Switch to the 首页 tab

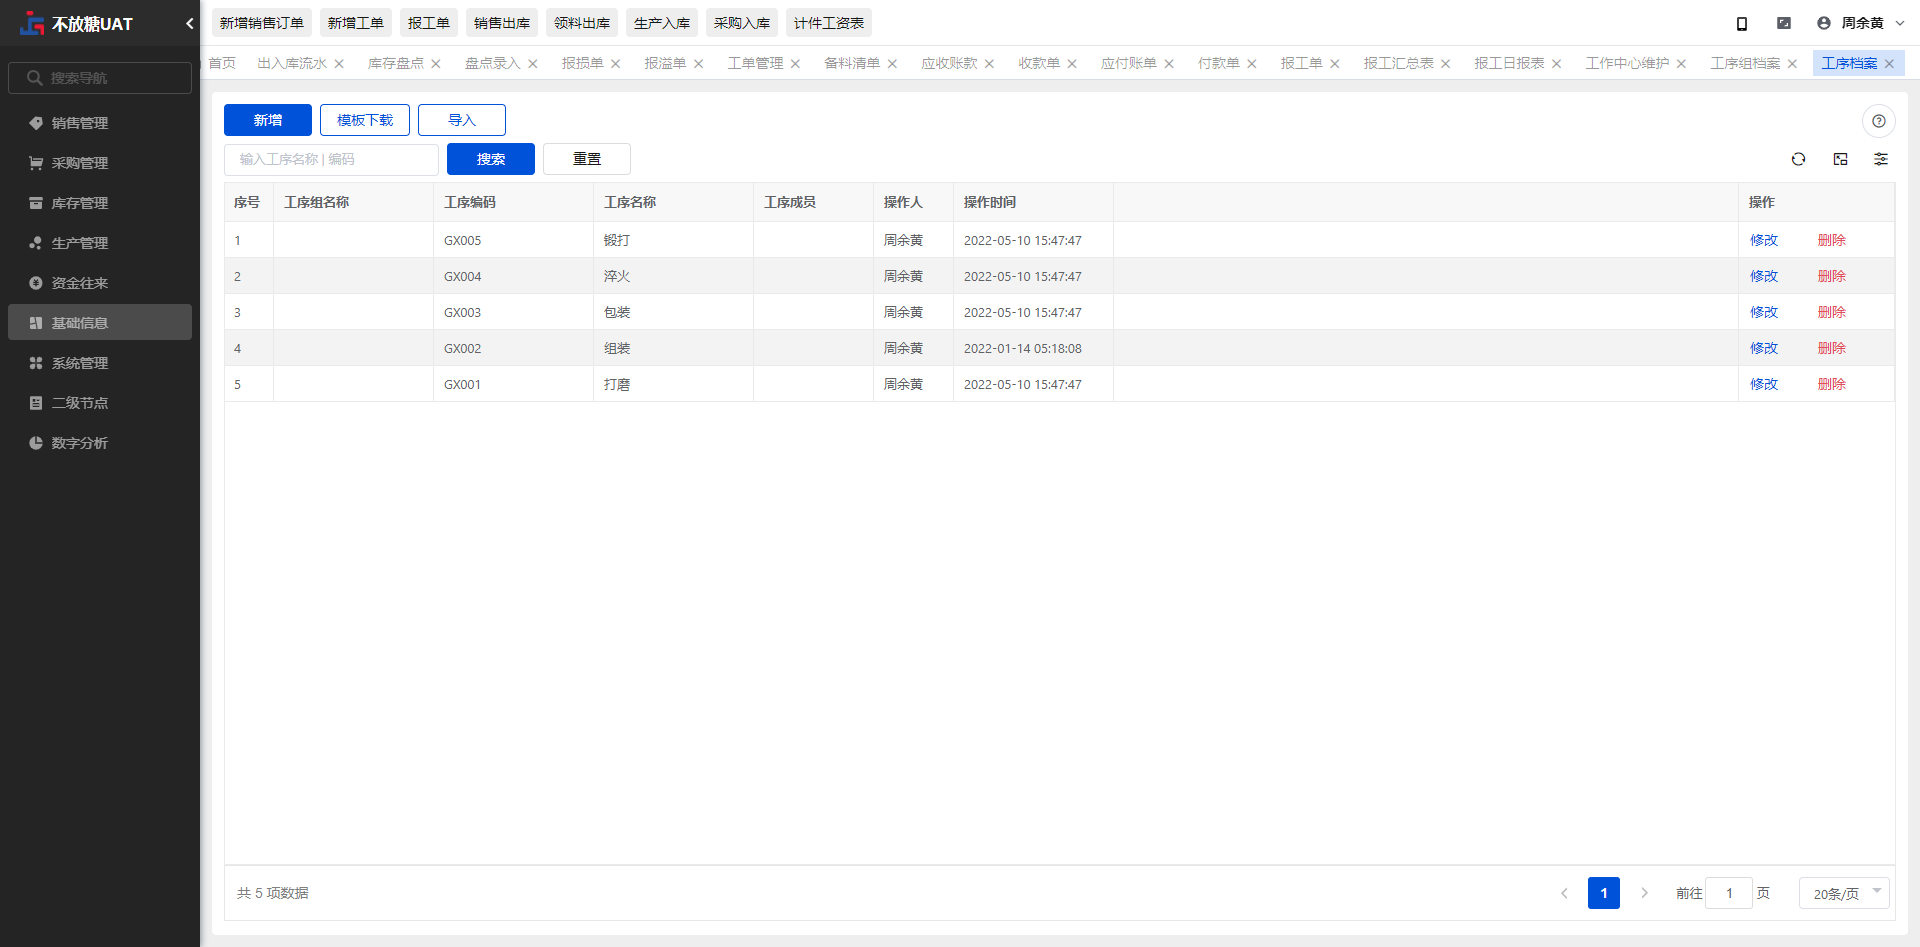tap(222, 63)
